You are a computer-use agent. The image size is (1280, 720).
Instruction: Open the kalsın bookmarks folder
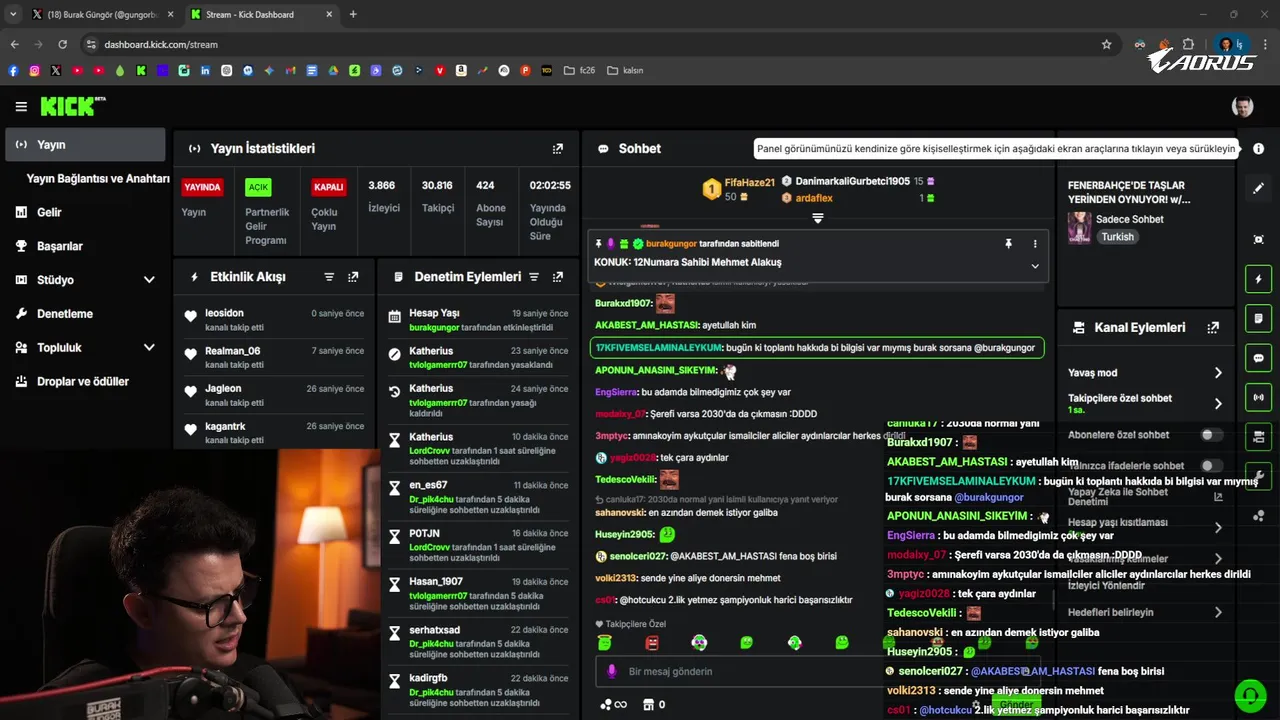point(625,71)
